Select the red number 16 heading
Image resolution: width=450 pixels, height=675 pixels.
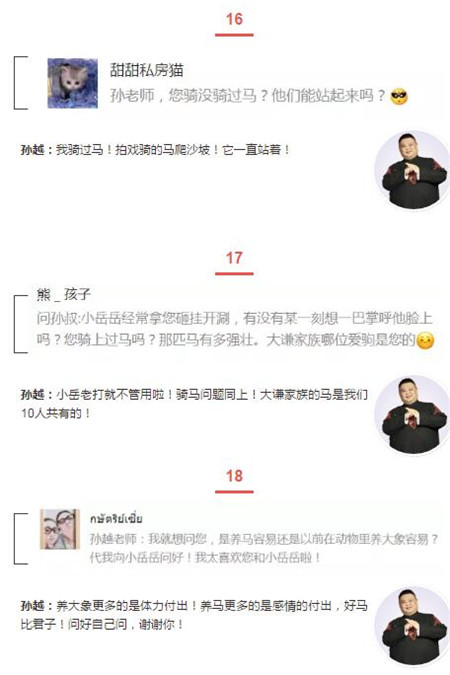[234, 19]
